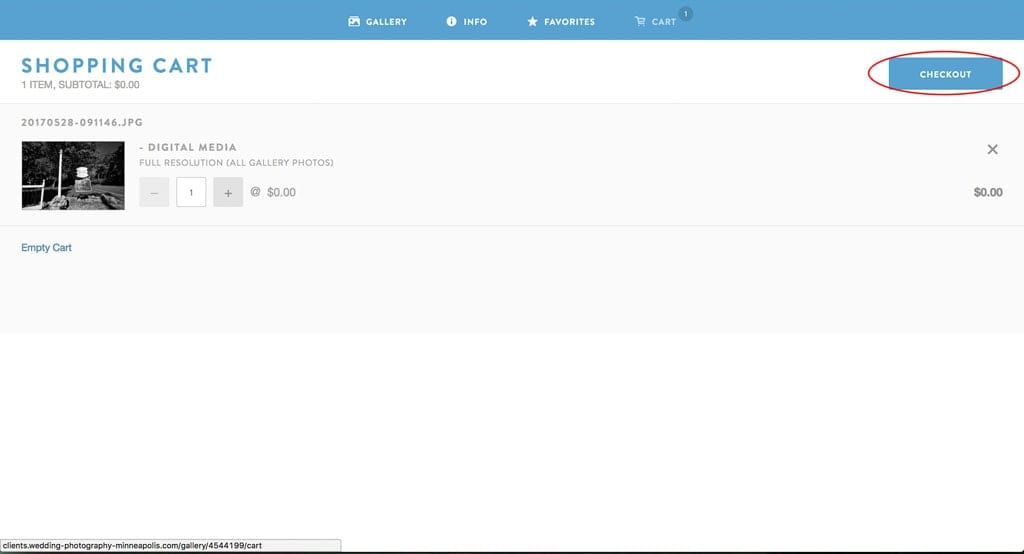The image size is (1024, 554).
Task: Click the filename 20170528-091146.JPG
Action: (82, 122)
